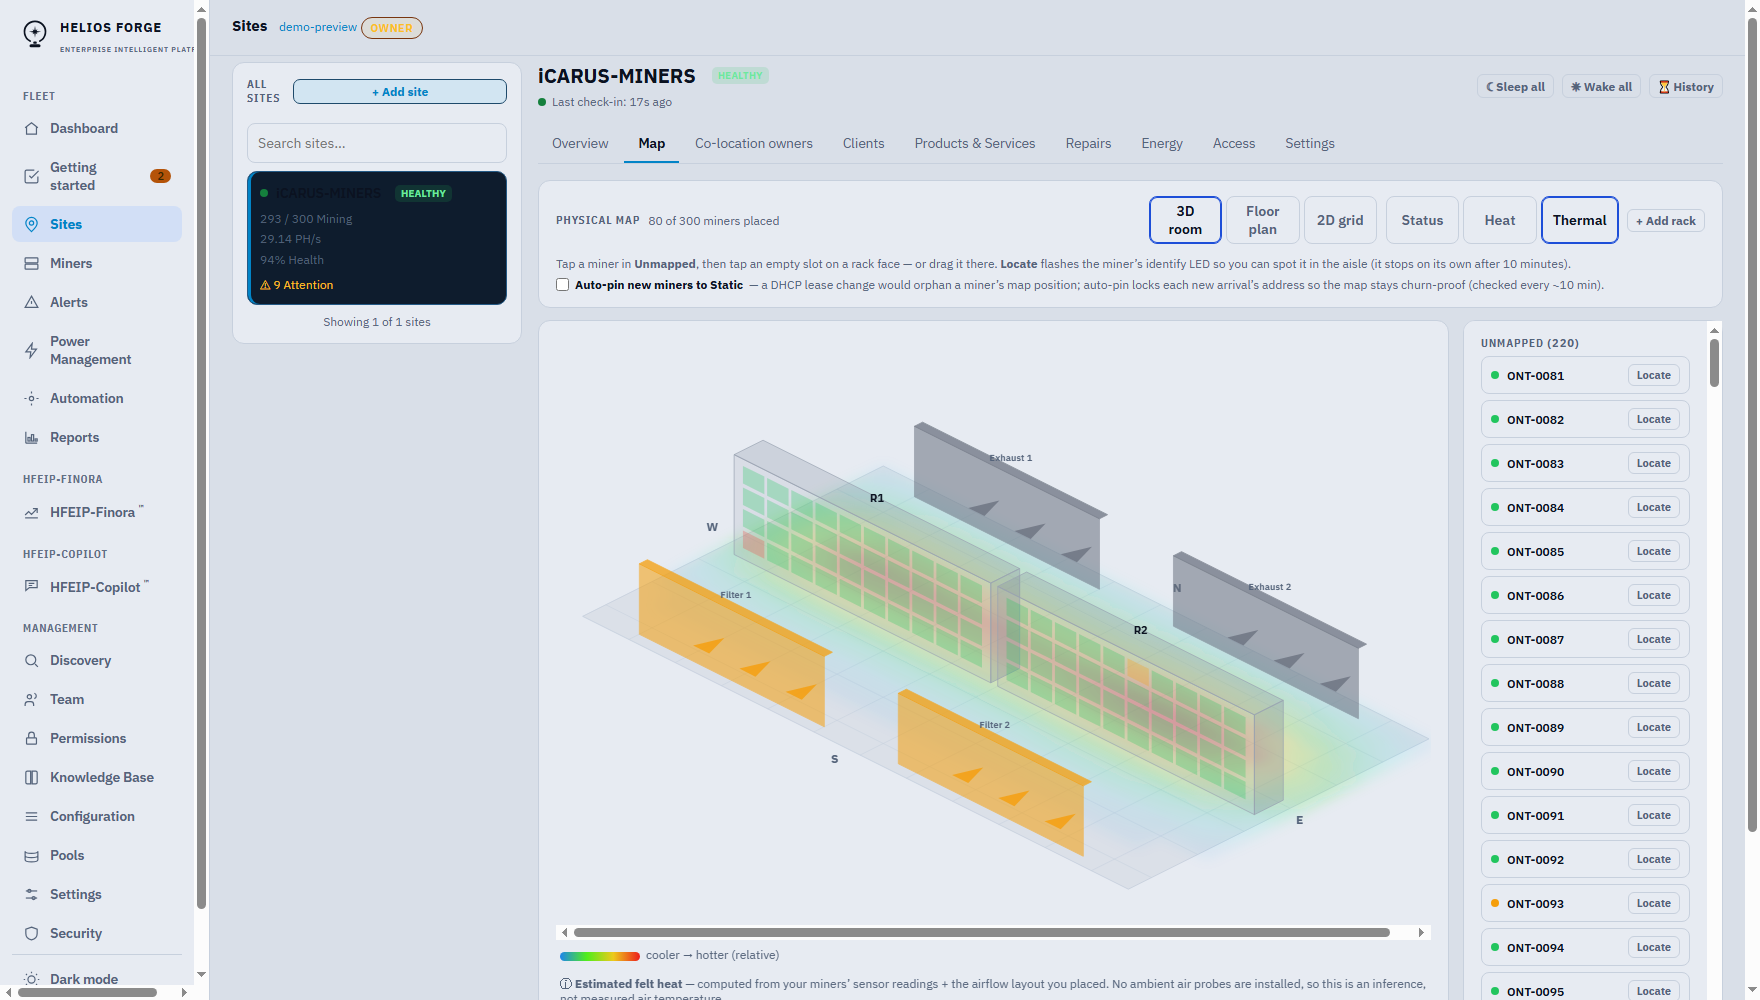Click the + Add rack button

[1666, 221]
